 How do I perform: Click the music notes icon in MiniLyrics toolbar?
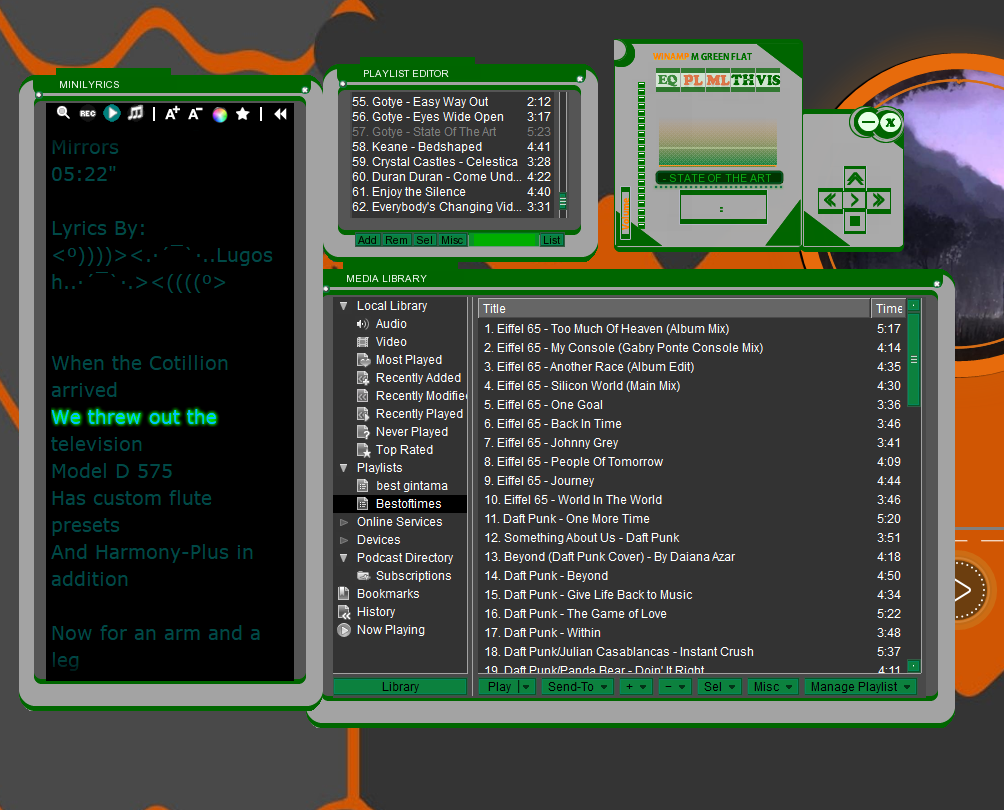(x=135, y=113)
